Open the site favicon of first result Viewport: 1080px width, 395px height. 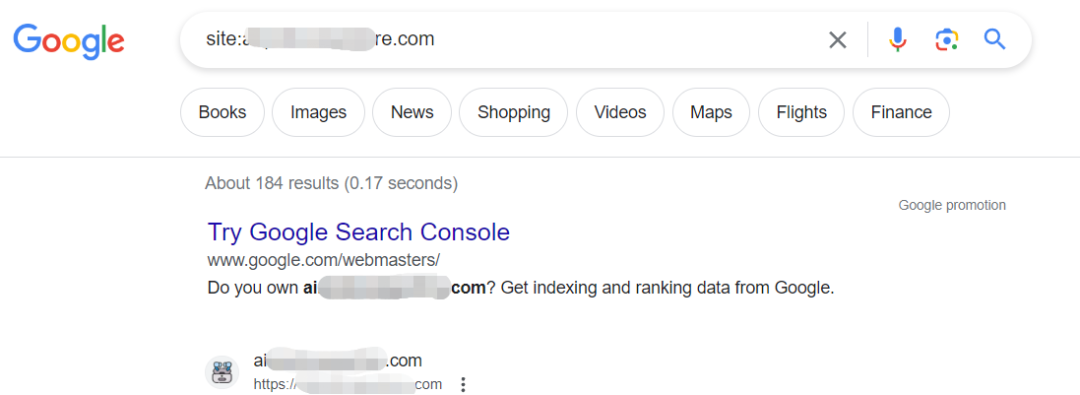click(222, 372)
